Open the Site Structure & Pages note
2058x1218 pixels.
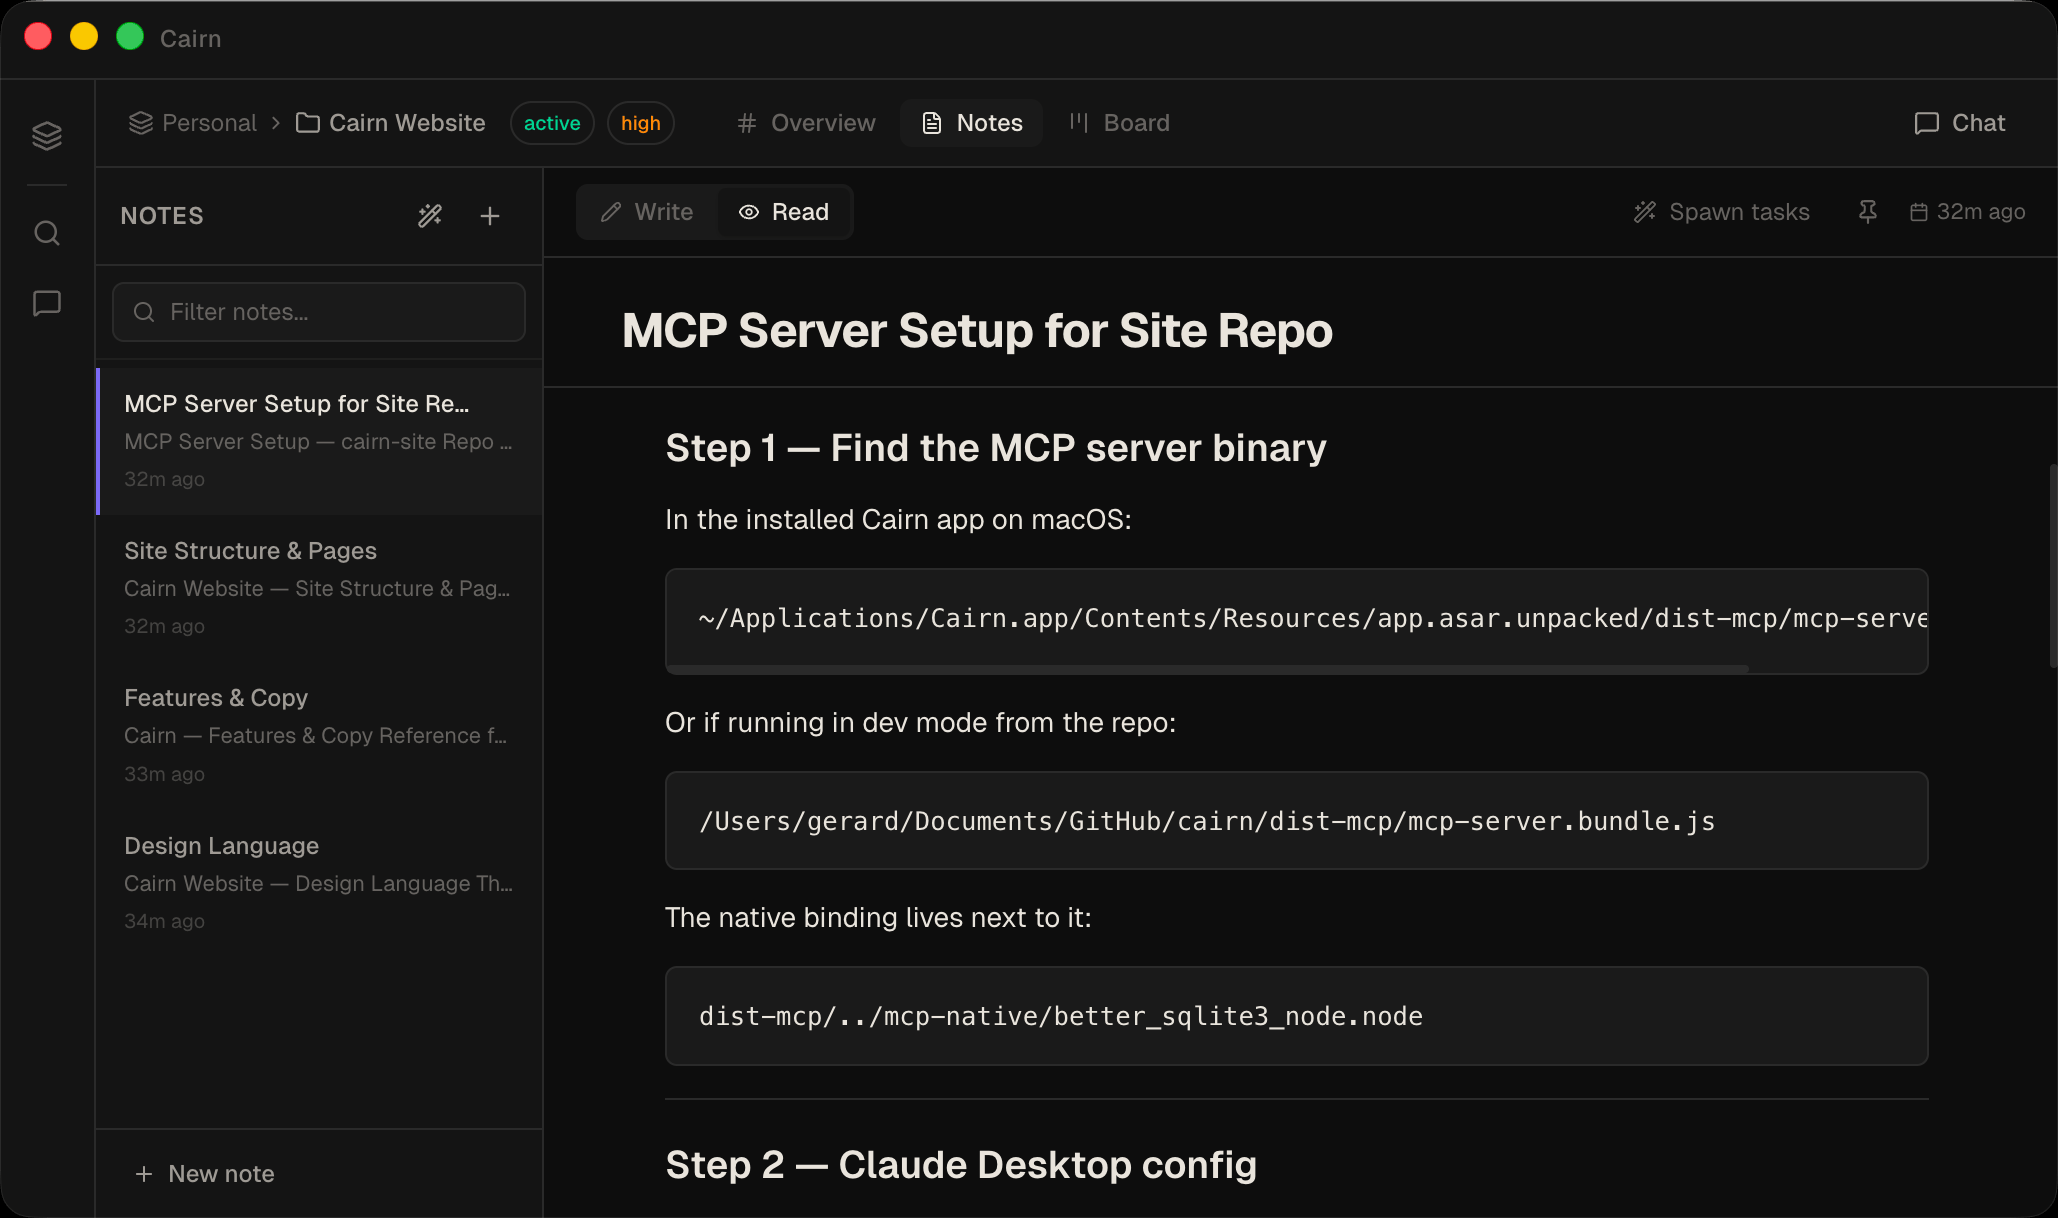click(320, 588)
